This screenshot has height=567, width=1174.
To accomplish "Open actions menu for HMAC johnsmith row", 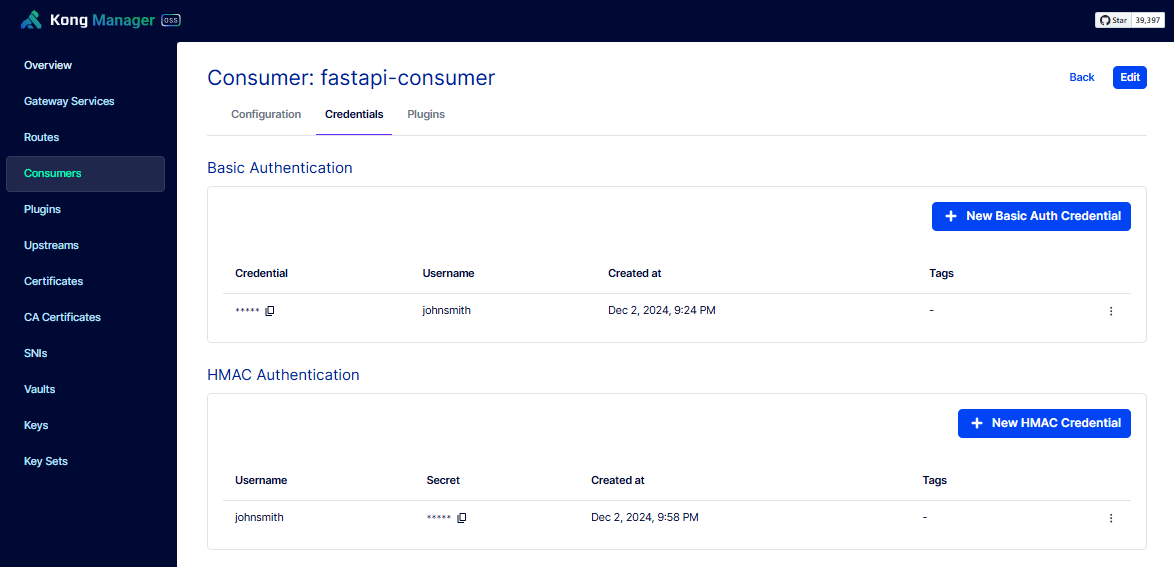I will coord(1111,518).
